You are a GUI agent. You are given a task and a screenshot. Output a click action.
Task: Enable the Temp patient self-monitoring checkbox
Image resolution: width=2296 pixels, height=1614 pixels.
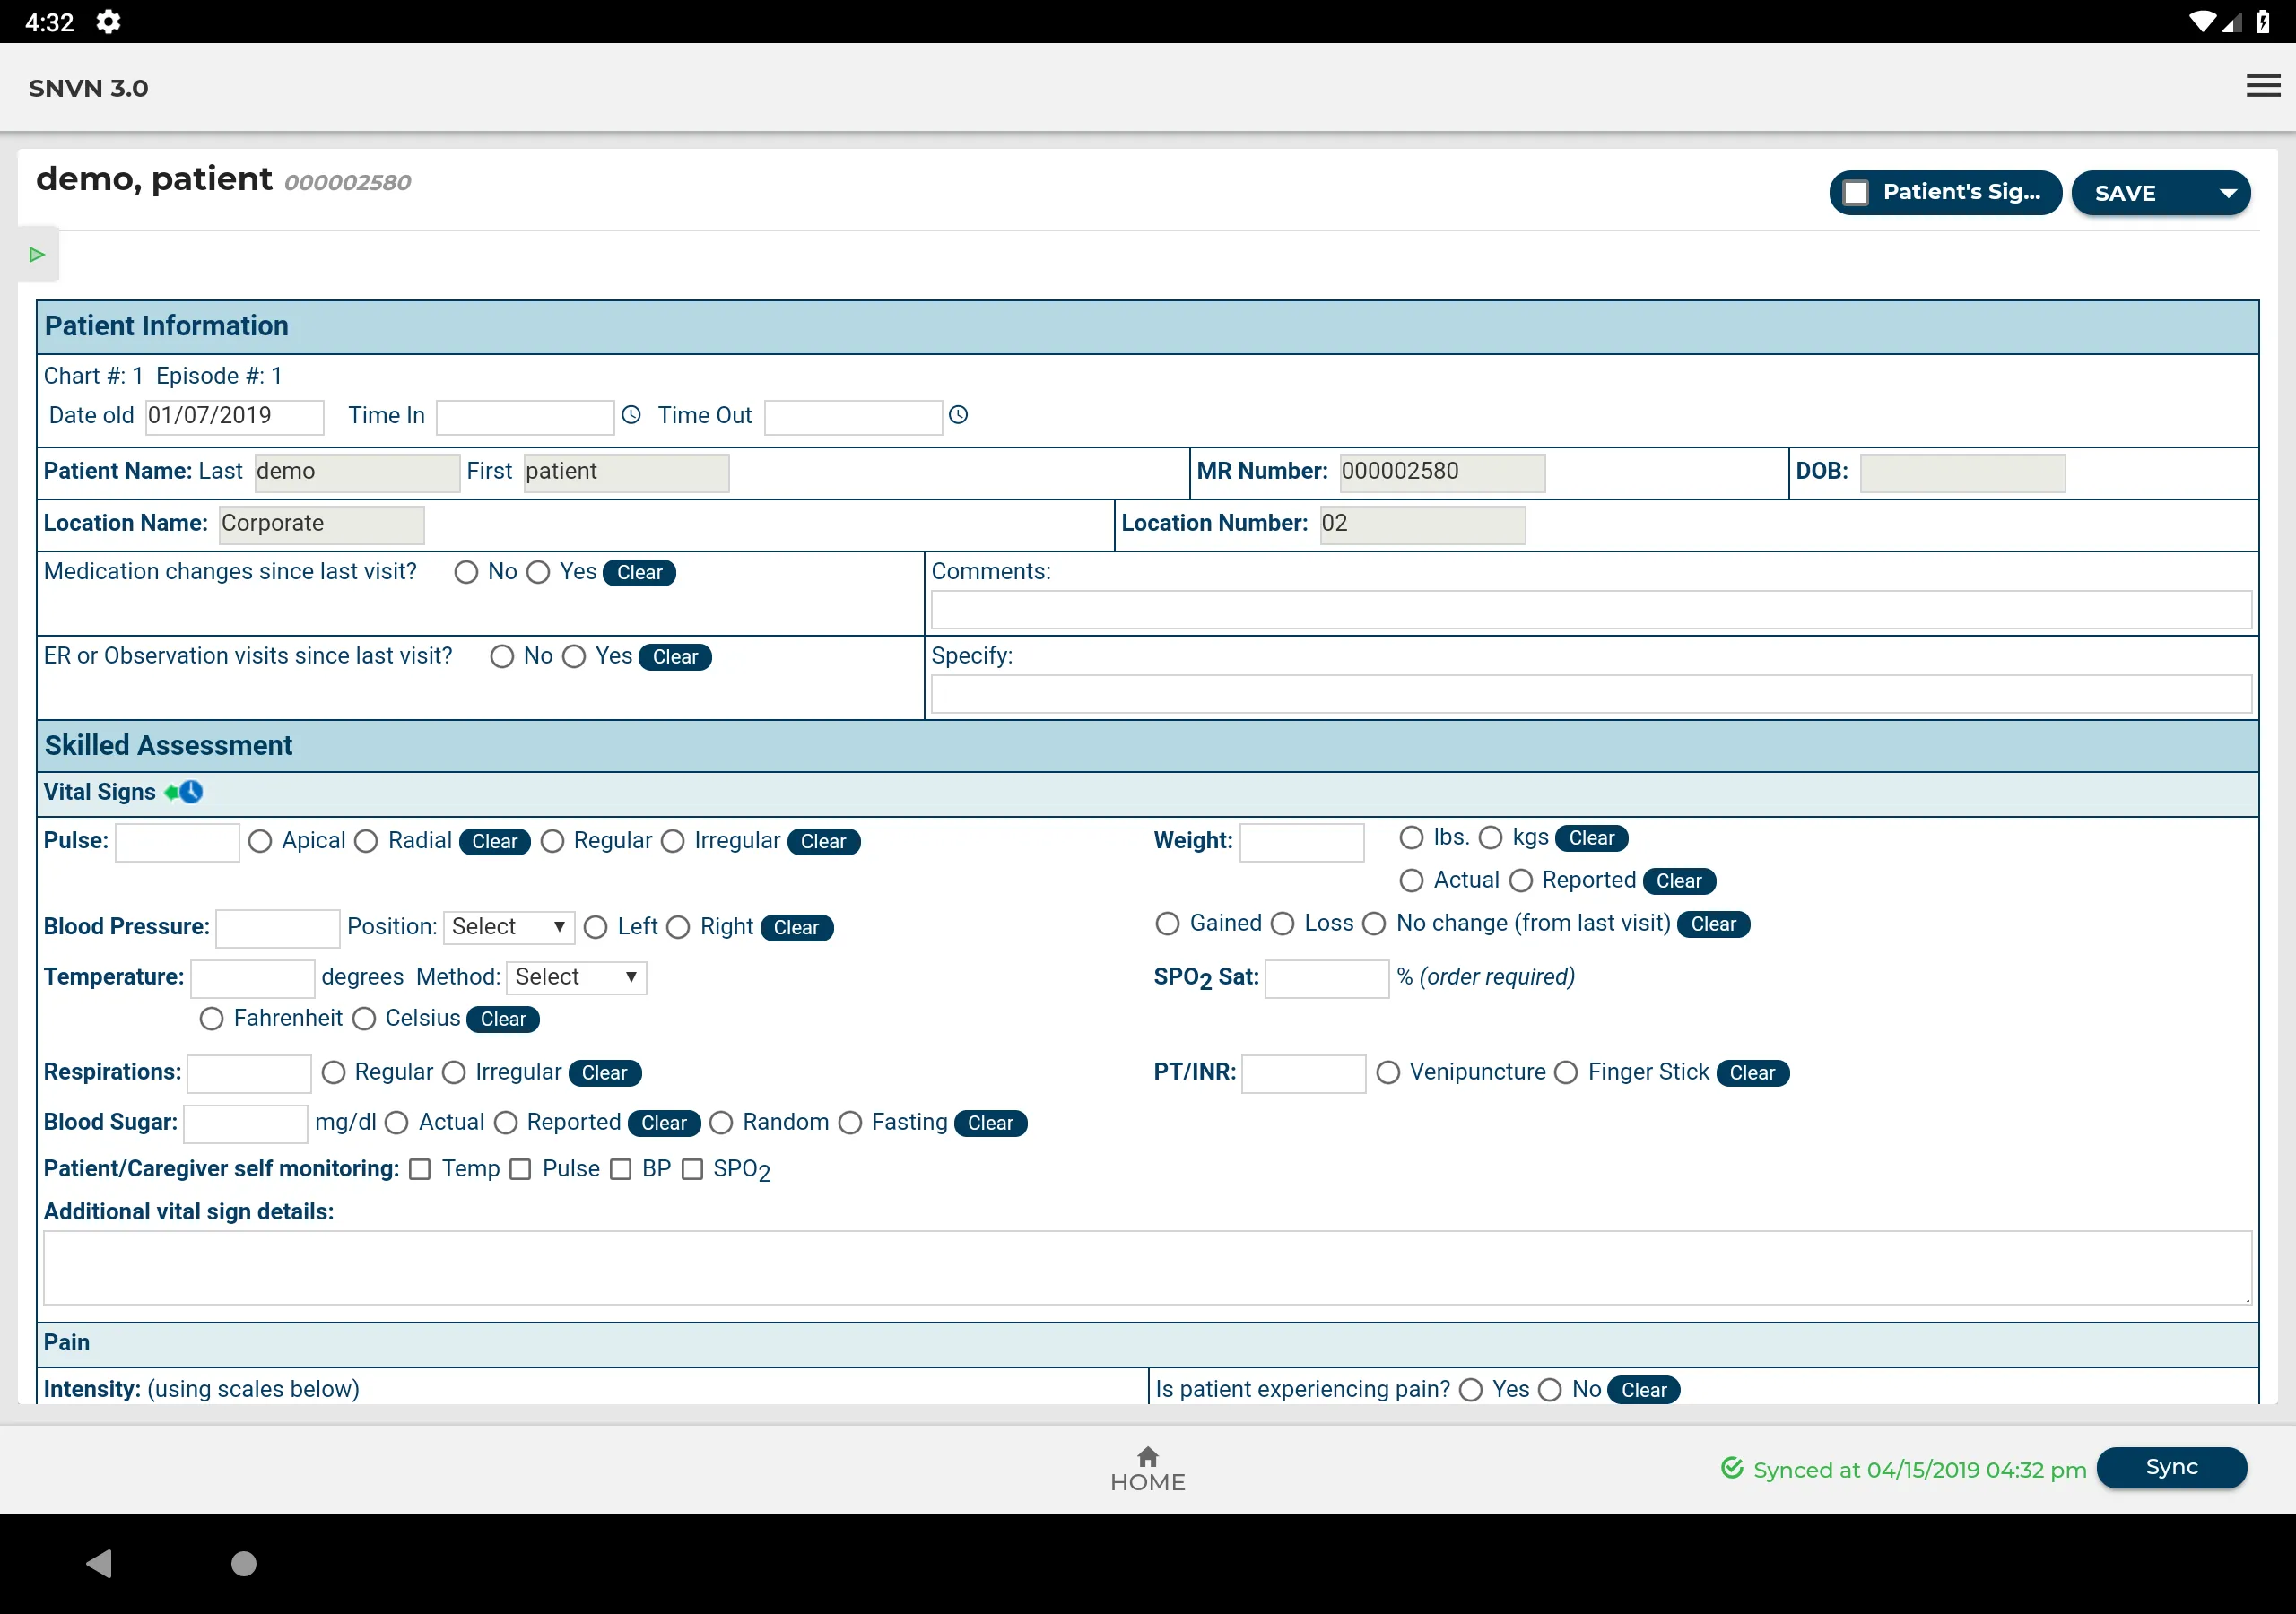[420, 1168]
